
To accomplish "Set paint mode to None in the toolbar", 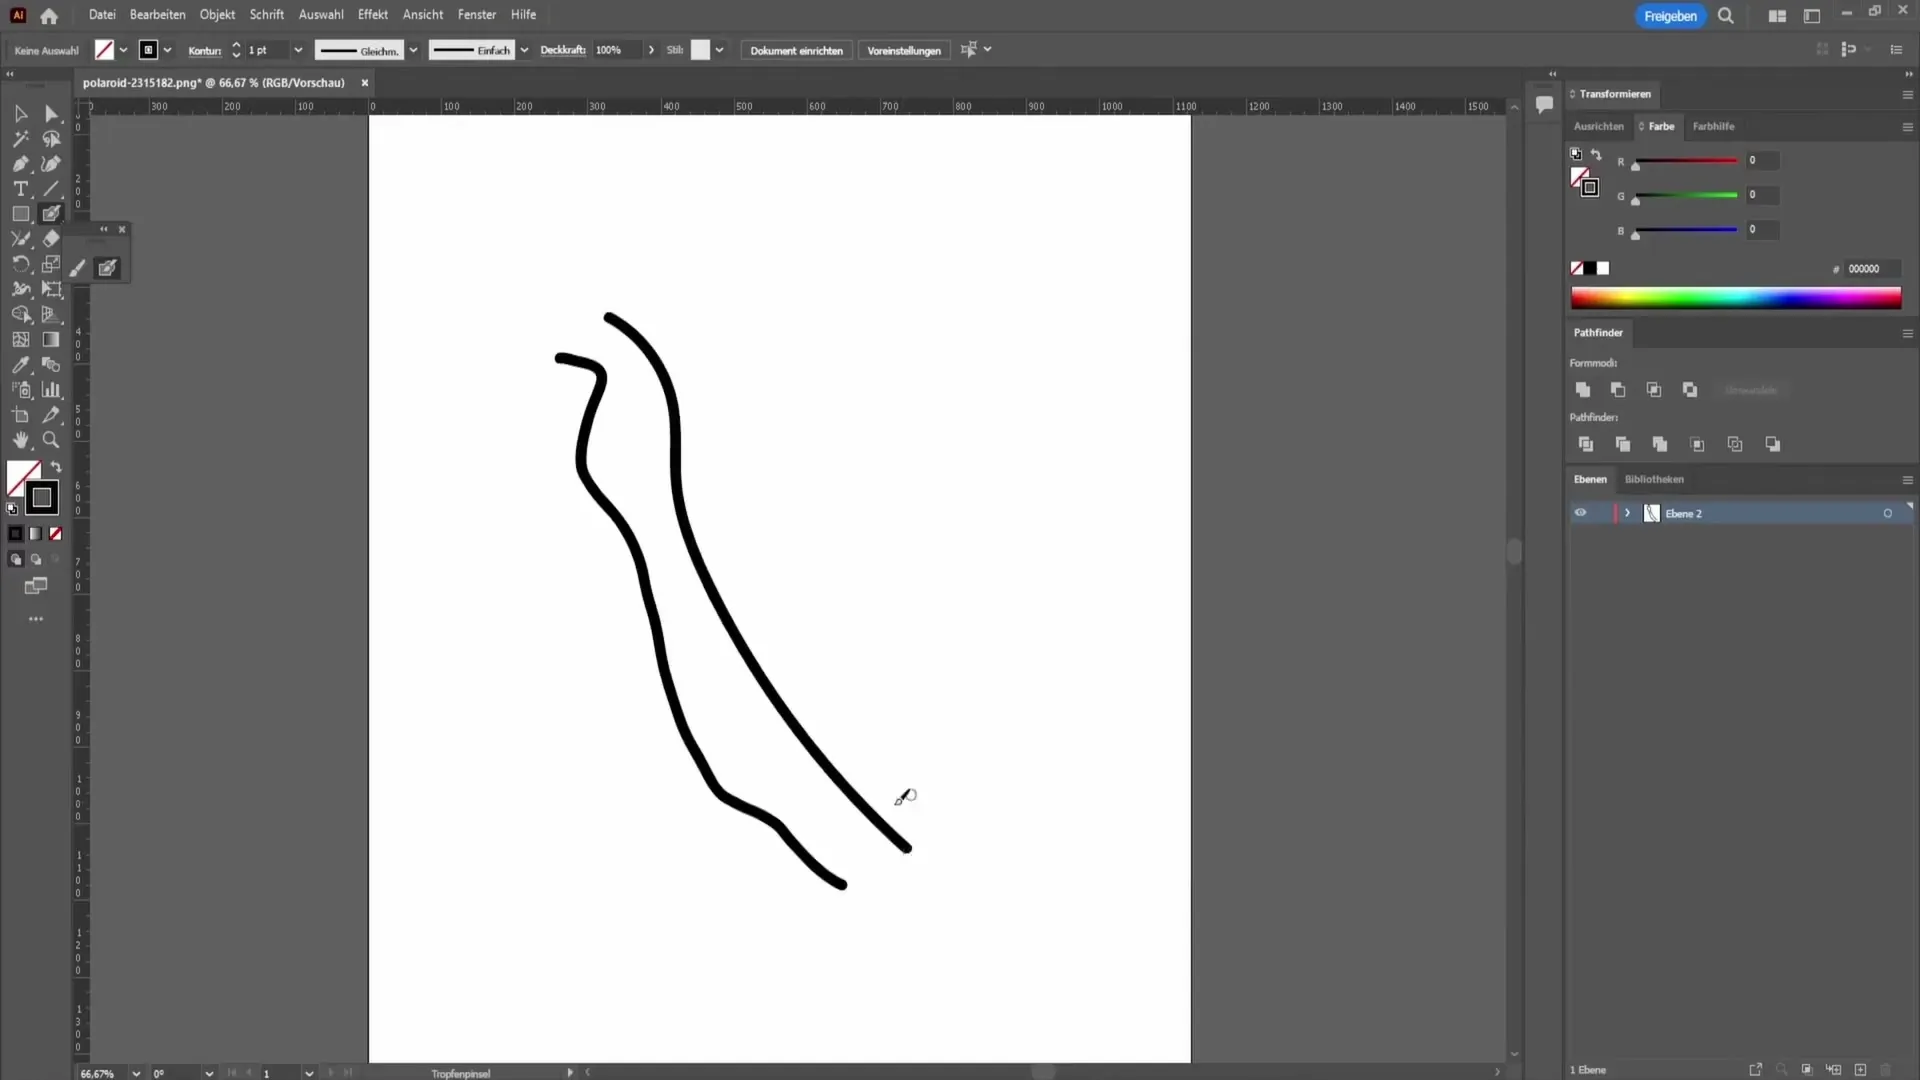I will pyautogui.click(x=56, y=534).
